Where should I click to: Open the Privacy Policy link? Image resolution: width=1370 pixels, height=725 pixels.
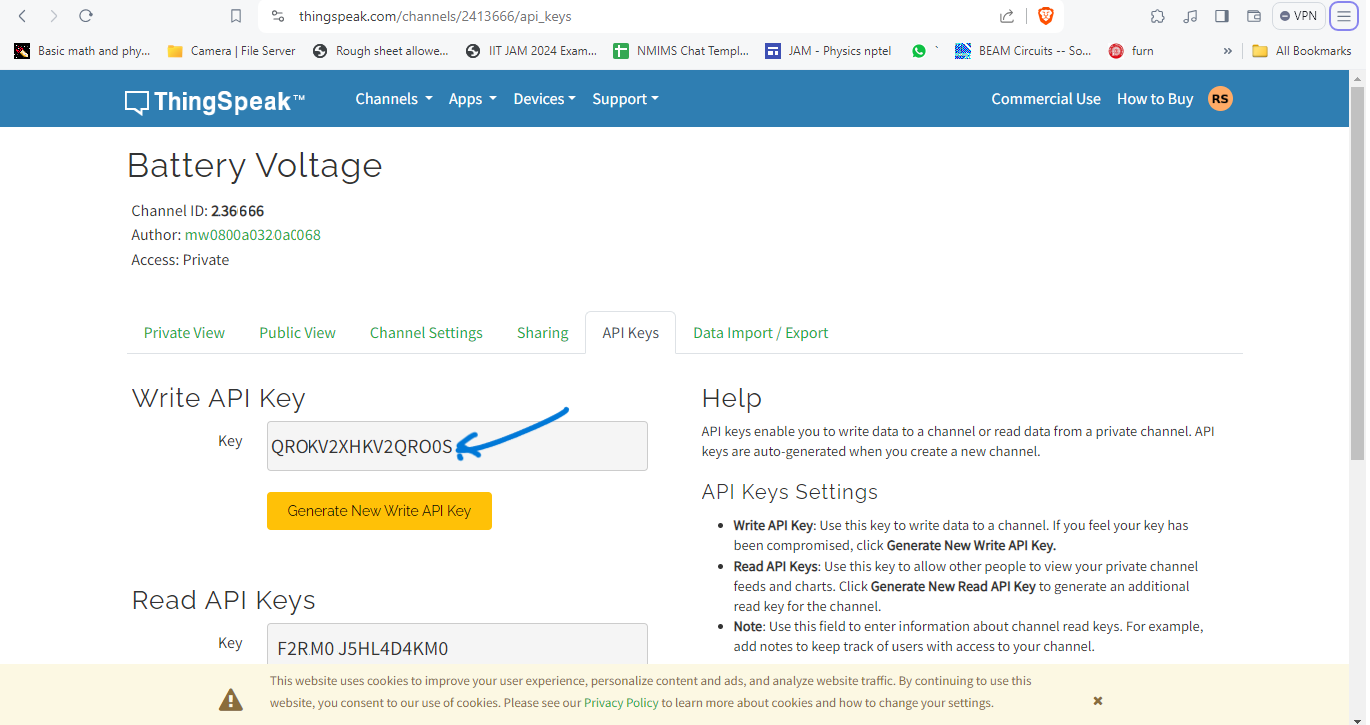click(x=620, y=703)
